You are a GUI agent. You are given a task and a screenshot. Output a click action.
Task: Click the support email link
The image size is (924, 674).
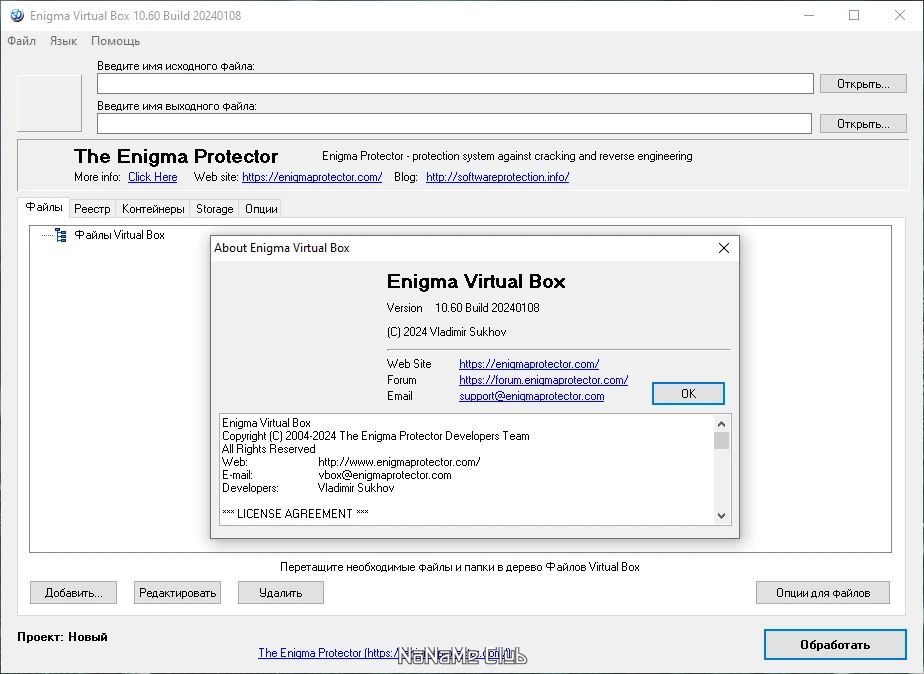pyautogui.click(x=532, y=396)
